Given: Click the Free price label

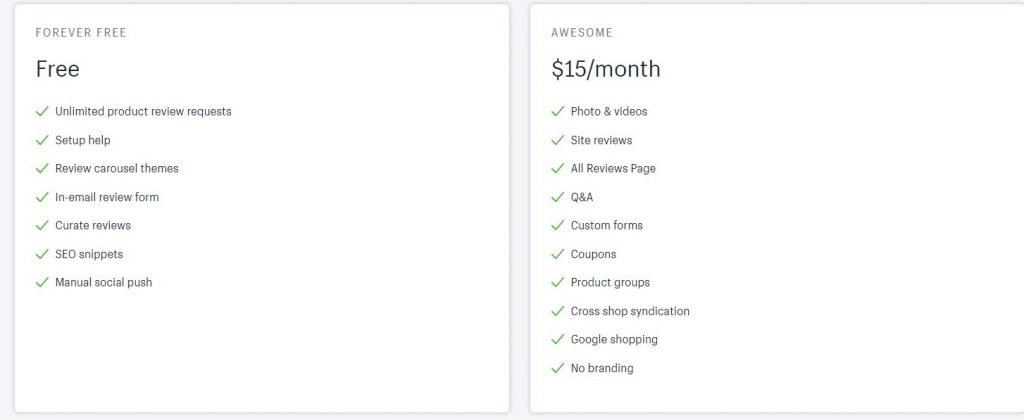Looking at the screenshot, I should pos(57,69).
